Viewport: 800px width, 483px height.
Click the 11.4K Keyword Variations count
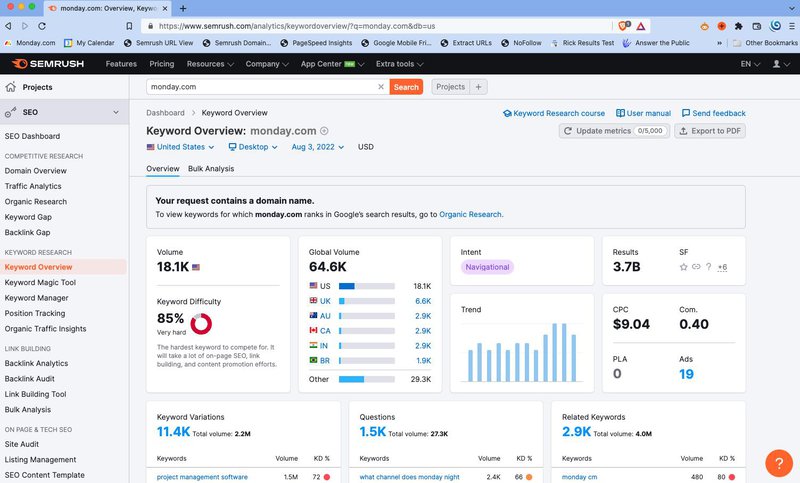click(173, 431)
